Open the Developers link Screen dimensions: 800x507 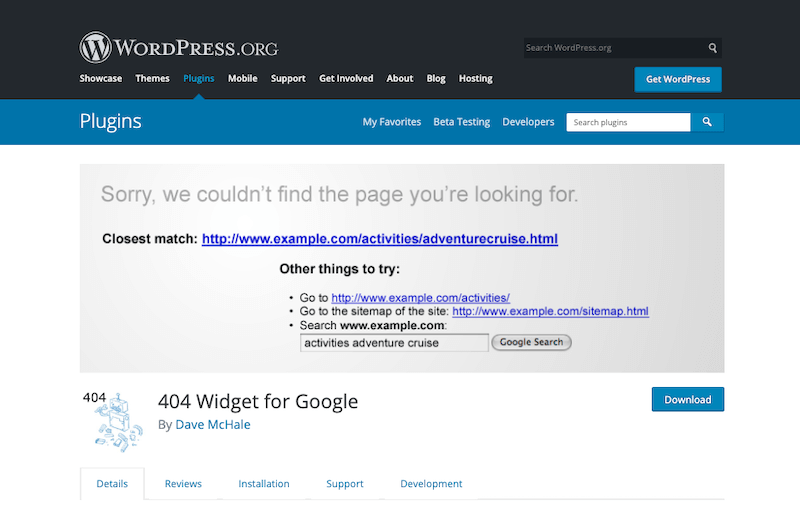tap(528, 122)
